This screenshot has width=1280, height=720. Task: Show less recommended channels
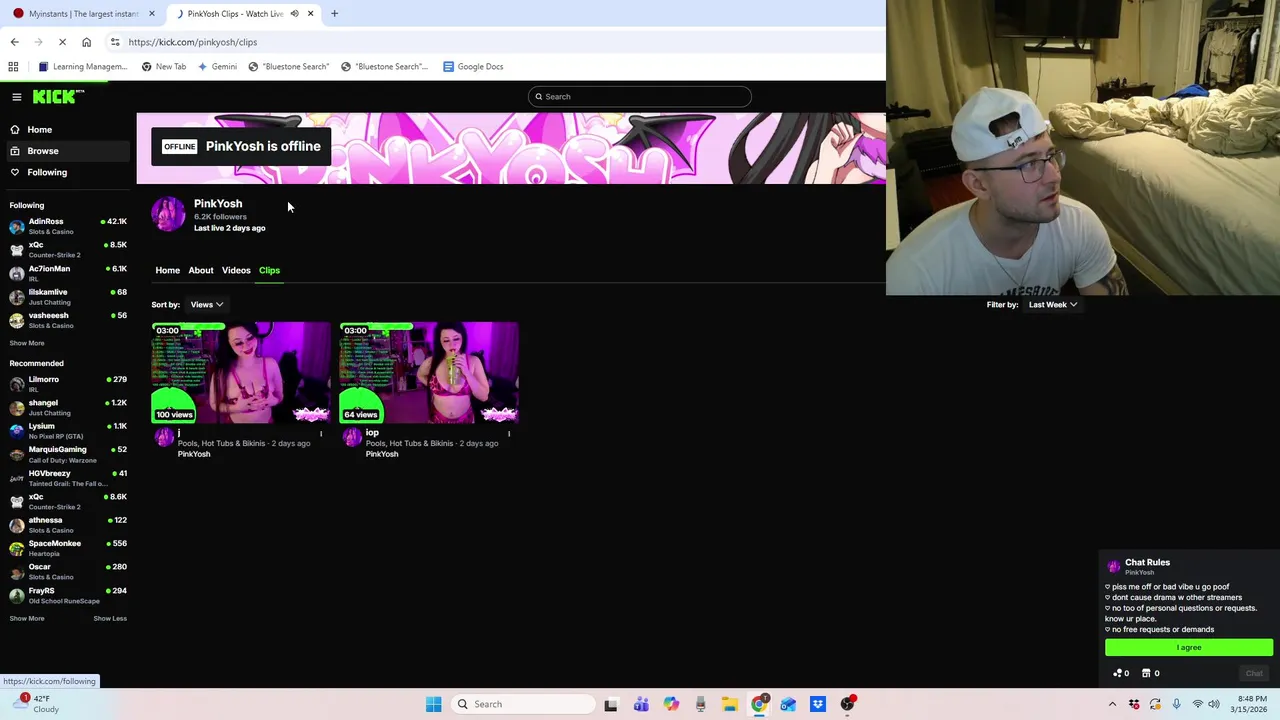[x=110, y=618]
